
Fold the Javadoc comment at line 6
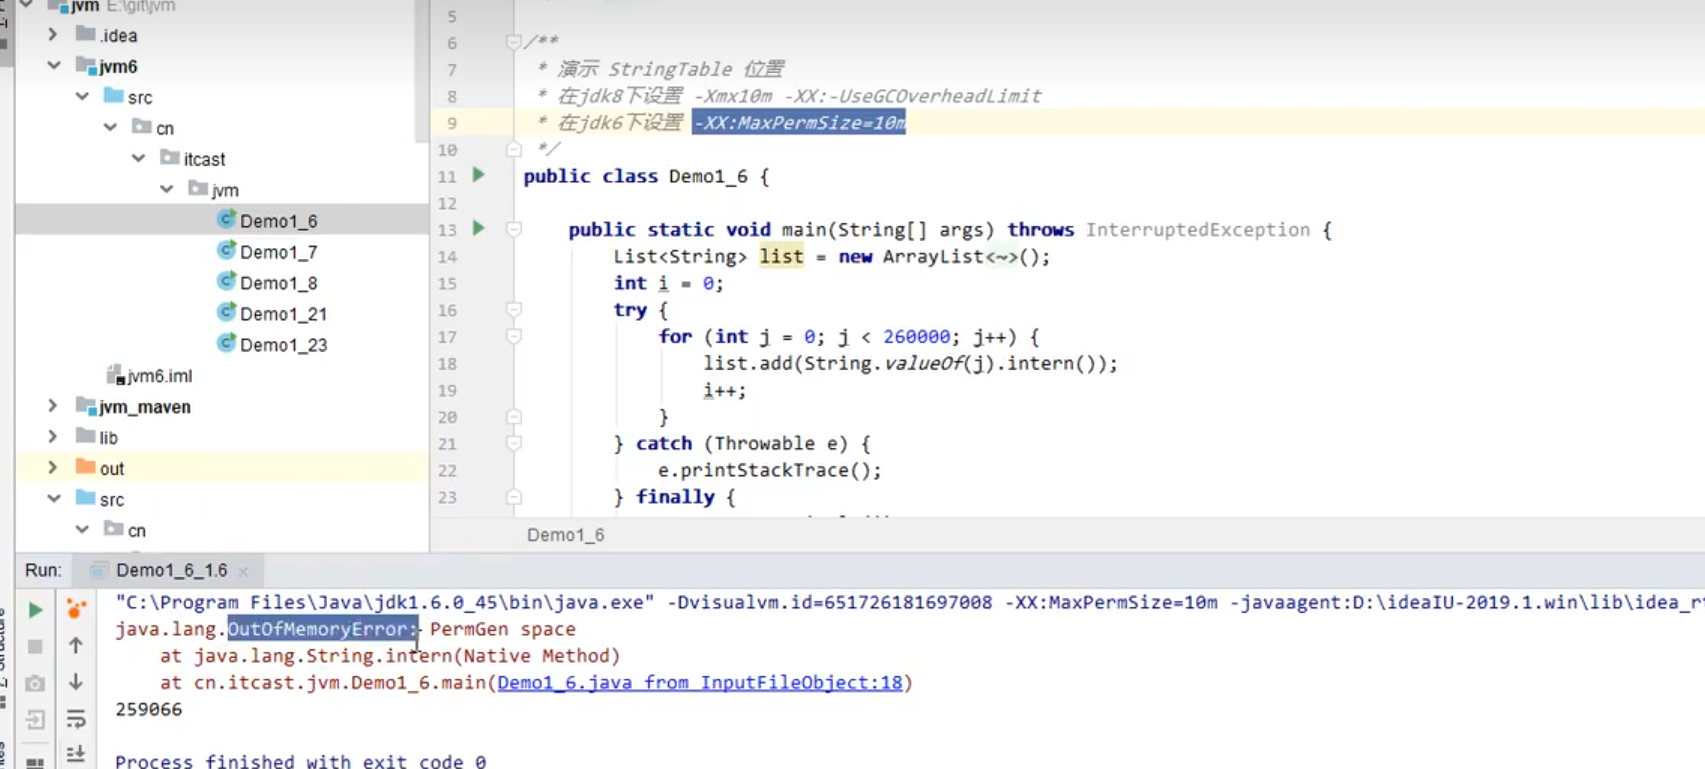coord(513,42)
